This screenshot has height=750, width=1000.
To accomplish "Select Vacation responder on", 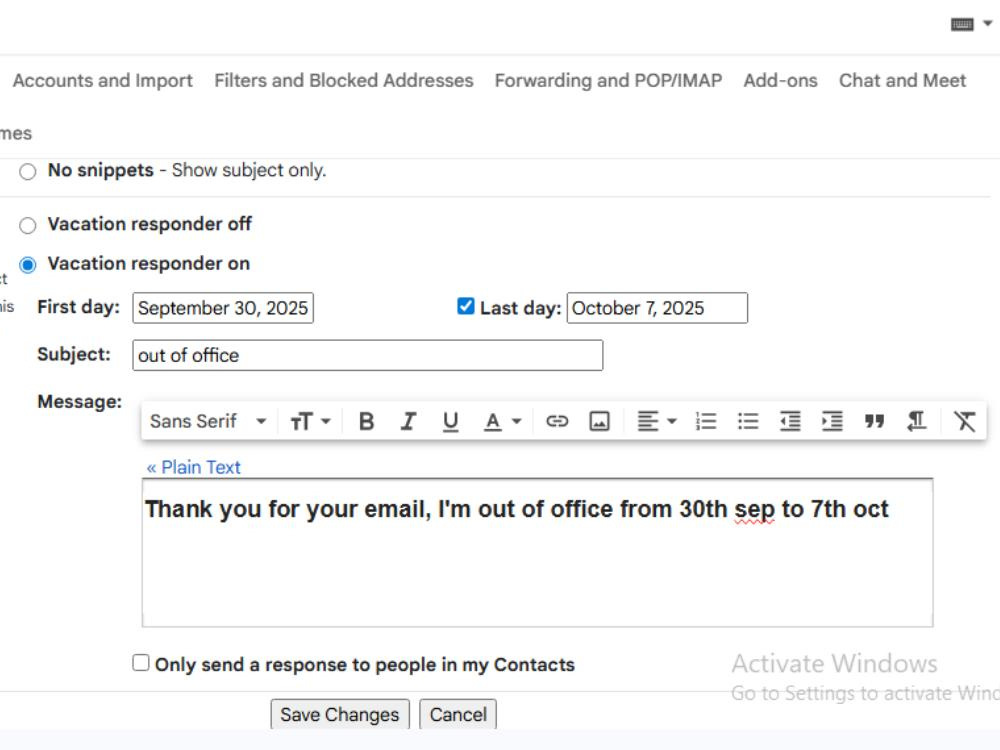I will coord(27,265).
